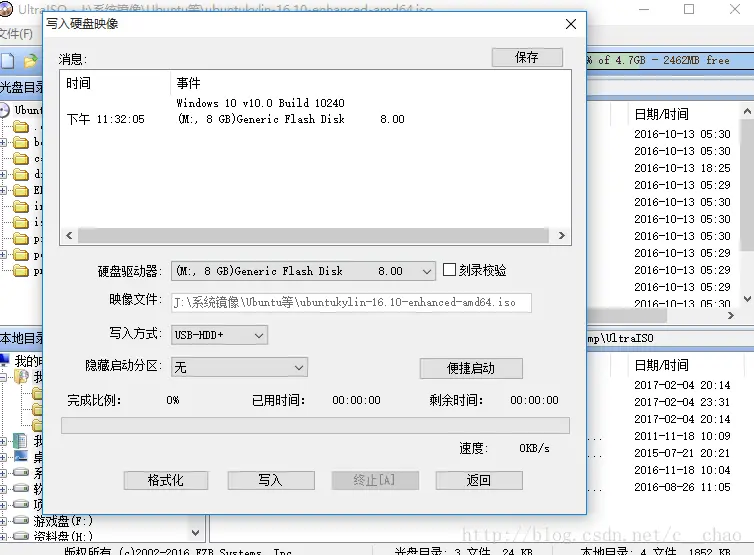Select the 2015-07-21 20:21 local file row
Screen dimensions: 754x555
682,453
